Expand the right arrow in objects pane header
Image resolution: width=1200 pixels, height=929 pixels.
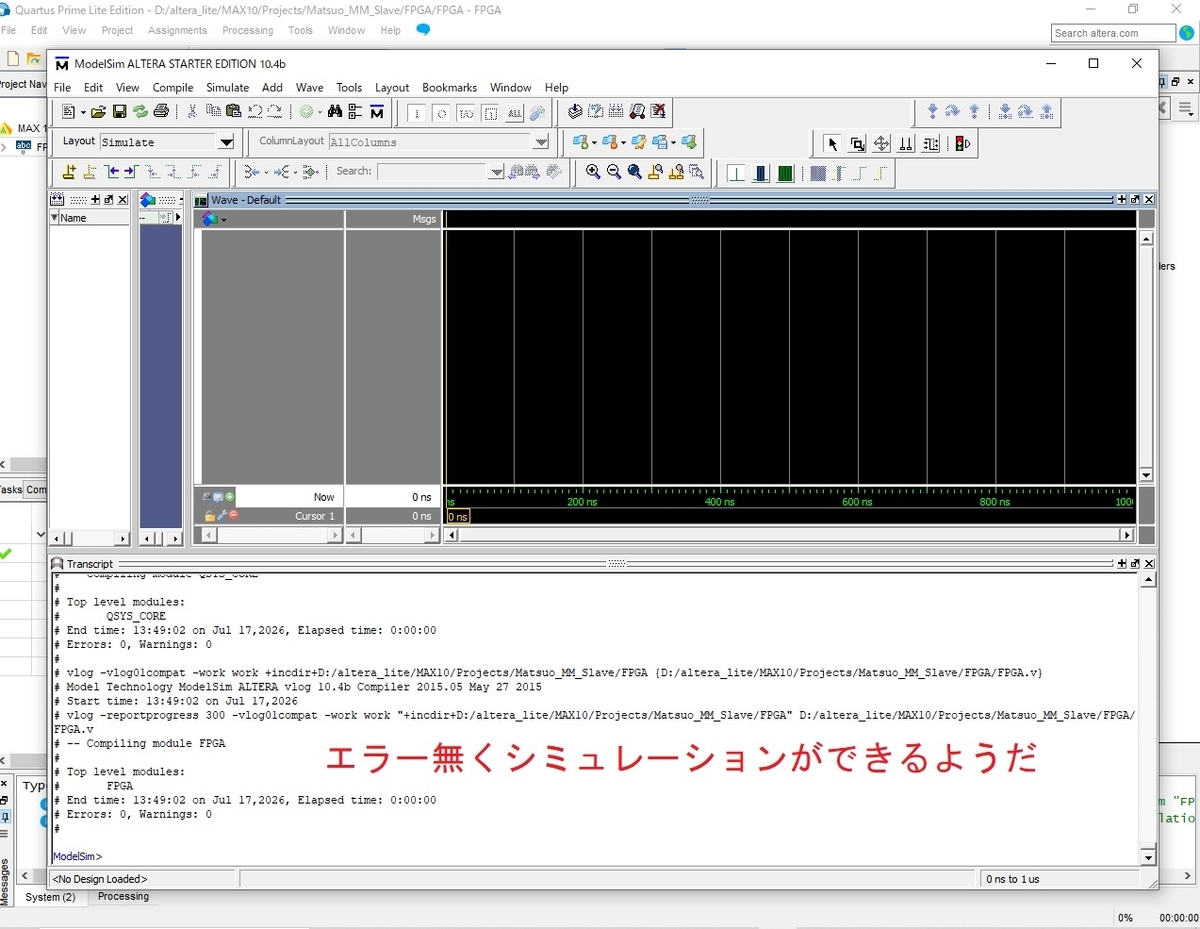coord(178,217)
